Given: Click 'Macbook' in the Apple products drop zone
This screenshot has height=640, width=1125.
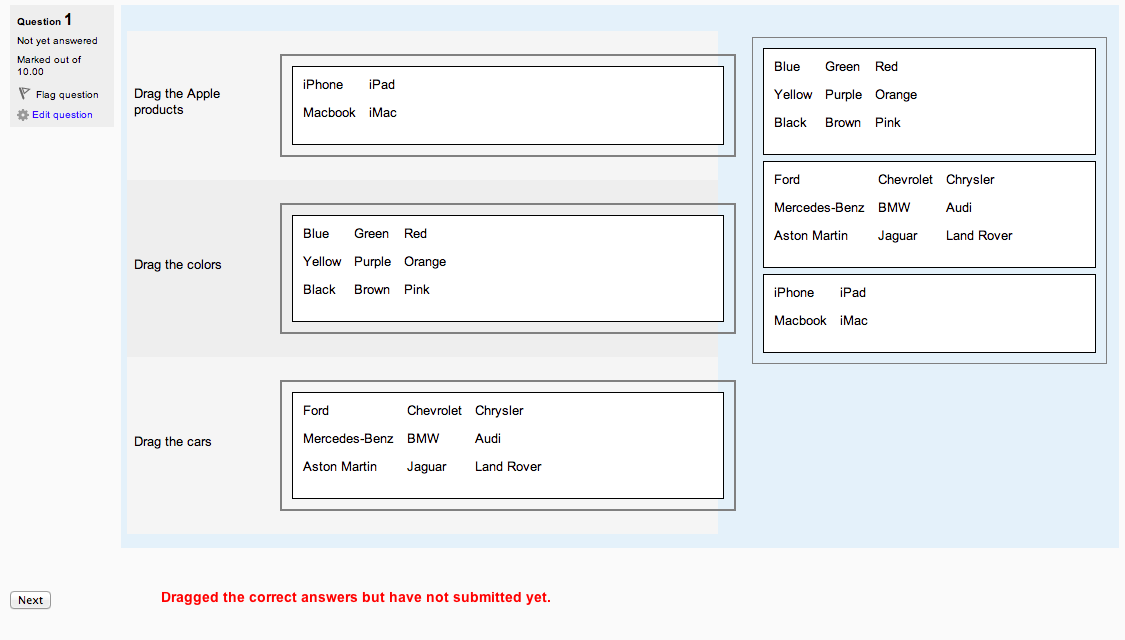Looking at the screenshot, I should coord(329,113).
